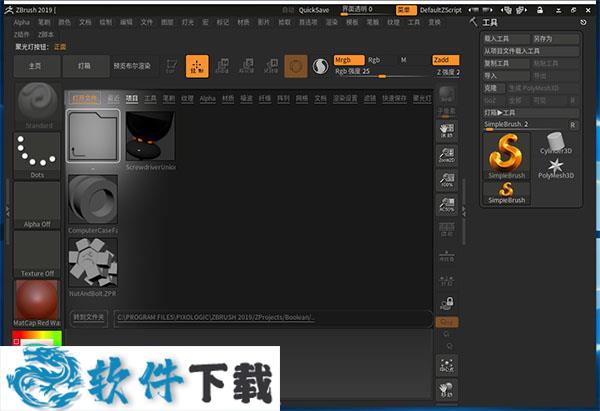Toggle the Zadd button
The image size is (600, 411).
tap(446, 60)
